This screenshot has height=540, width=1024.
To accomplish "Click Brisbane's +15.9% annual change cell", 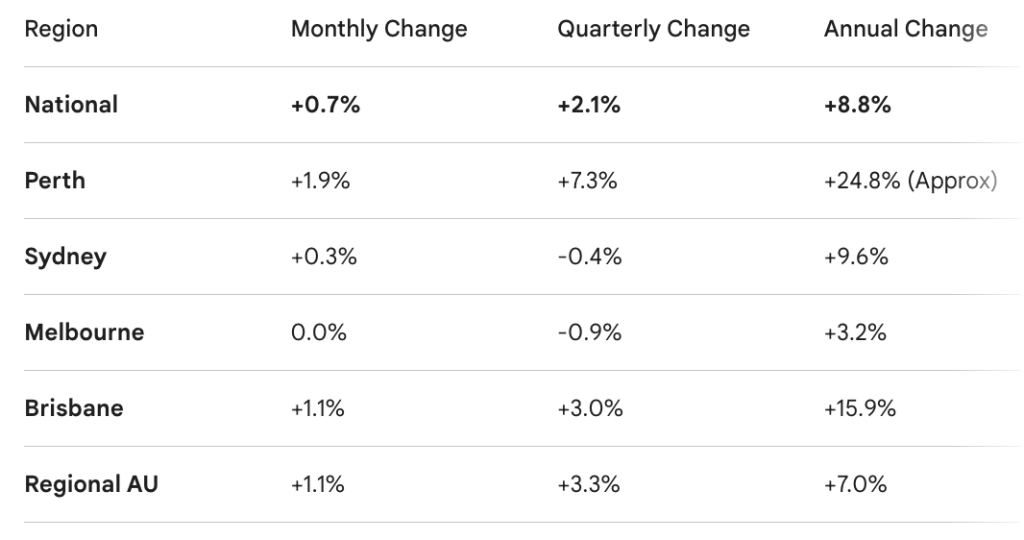I will [859, 408].
